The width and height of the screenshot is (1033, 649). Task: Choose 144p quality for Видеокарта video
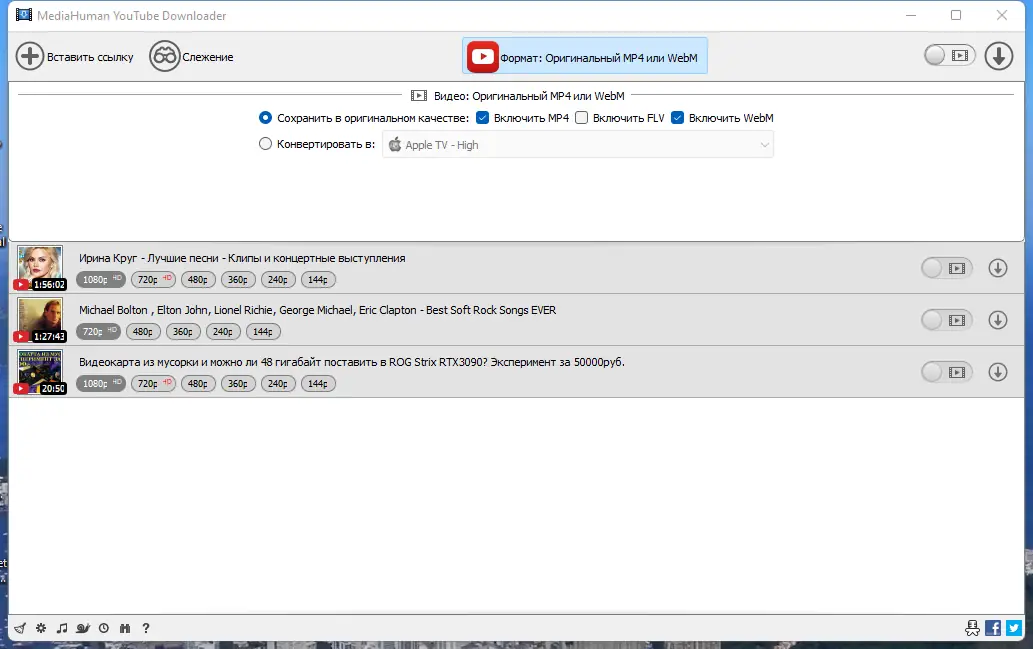[x=318, y=383]
